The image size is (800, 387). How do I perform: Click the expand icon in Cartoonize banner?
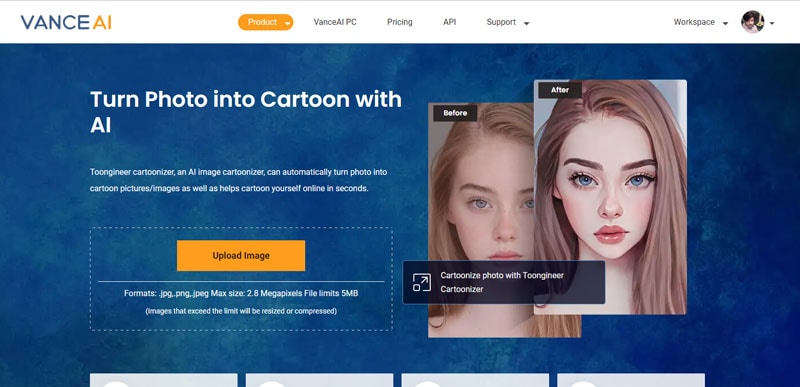coord(421,282)
